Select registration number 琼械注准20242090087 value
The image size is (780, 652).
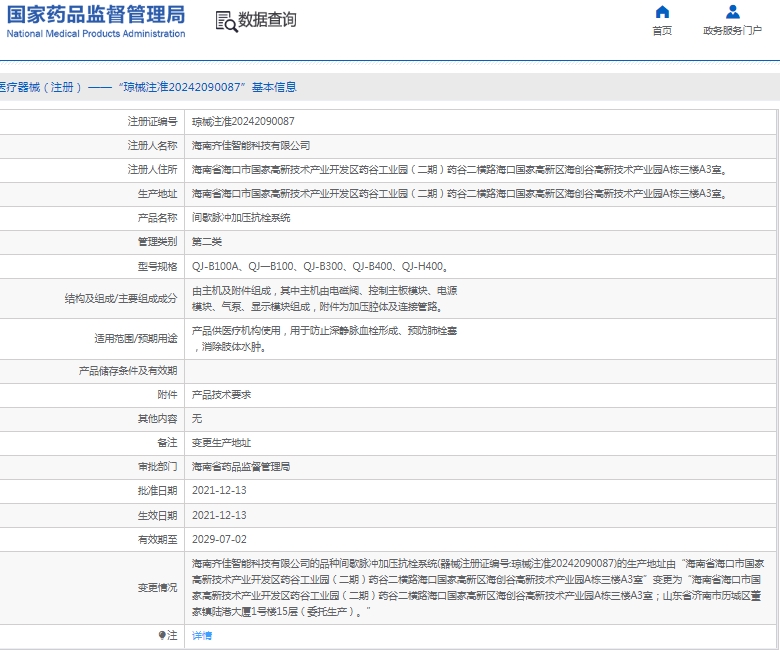[x=243, y=122]
